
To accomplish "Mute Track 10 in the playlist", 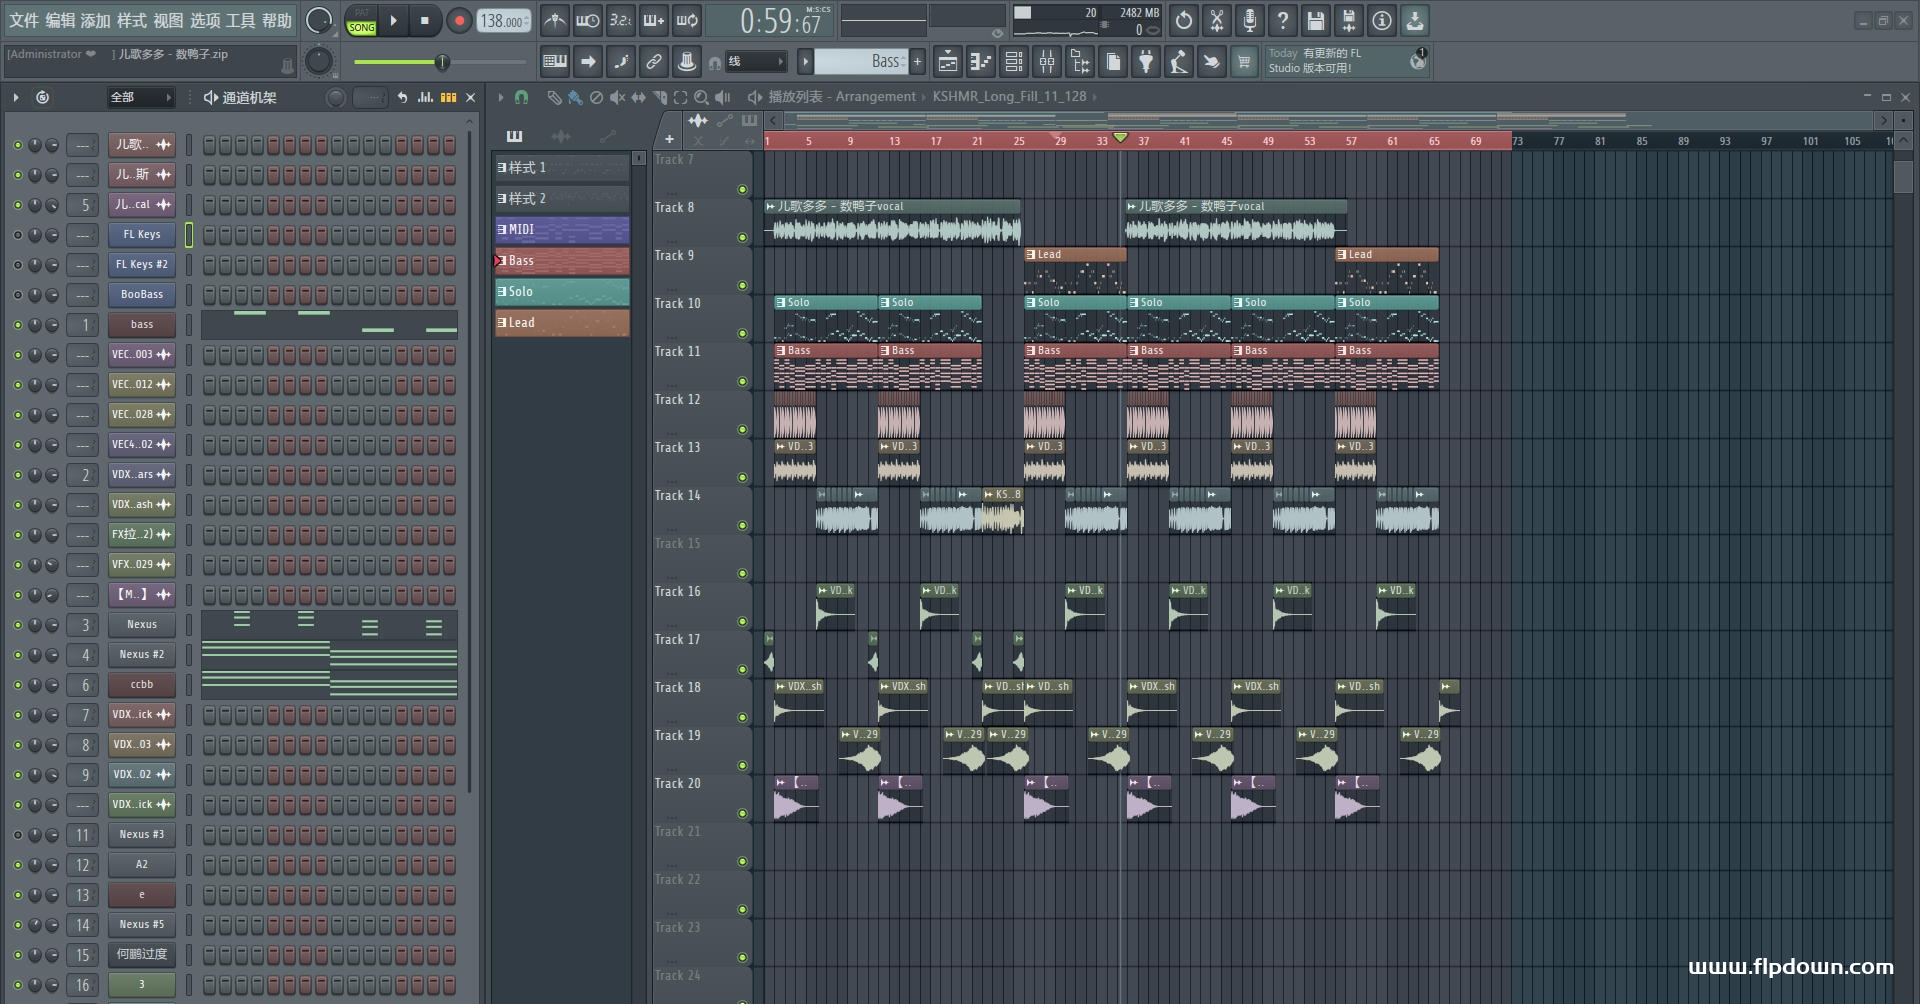I will point(742,334).
